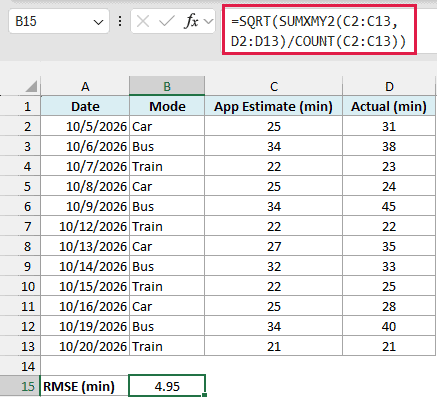Select row 7 header
The width and height of the screenshot is (437, 397).
20,226
